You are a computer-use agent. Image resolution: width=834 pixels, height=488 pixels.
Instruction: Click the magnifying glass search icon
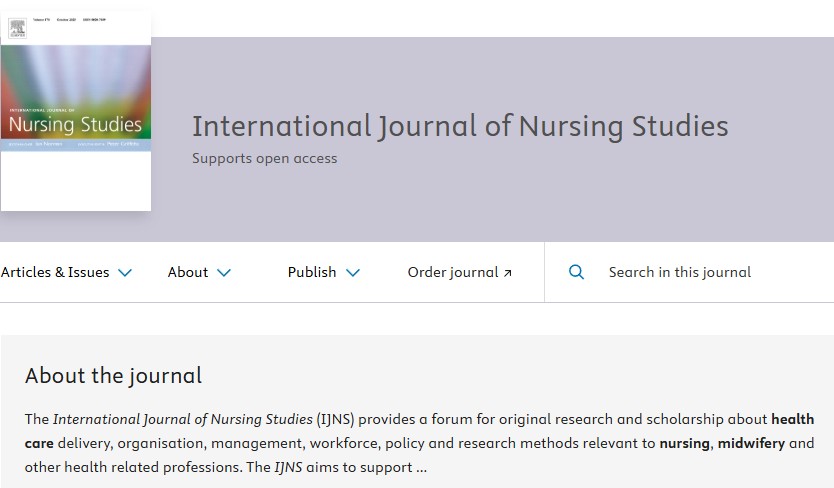[576, 272]
